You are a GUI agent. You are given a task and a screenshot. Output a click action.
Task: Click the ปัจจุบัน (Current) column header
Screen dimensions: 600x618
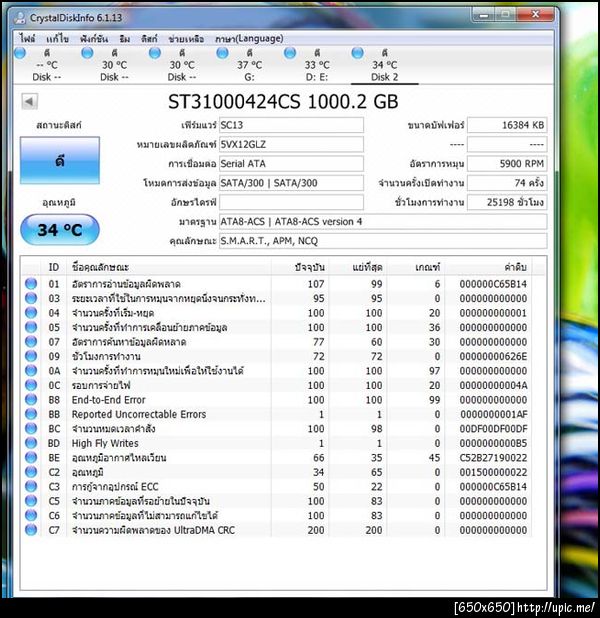[x=300, y=267]
